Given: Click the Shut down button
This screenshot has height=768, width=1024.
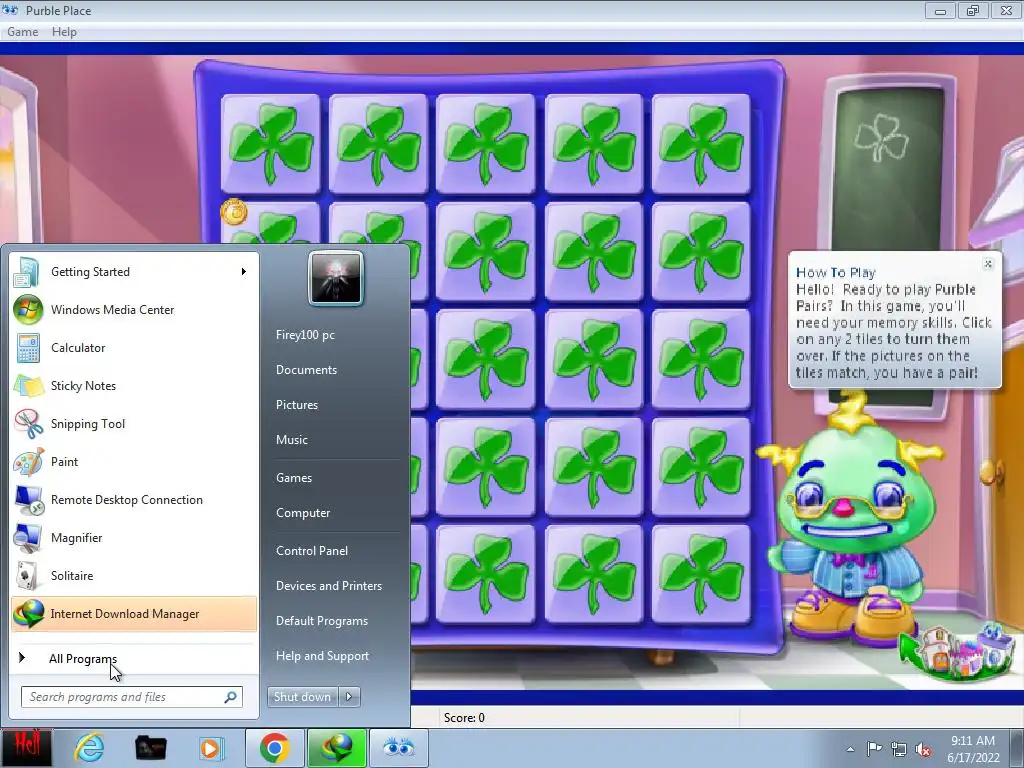Looking at the screenshot, I should [302, 697].
